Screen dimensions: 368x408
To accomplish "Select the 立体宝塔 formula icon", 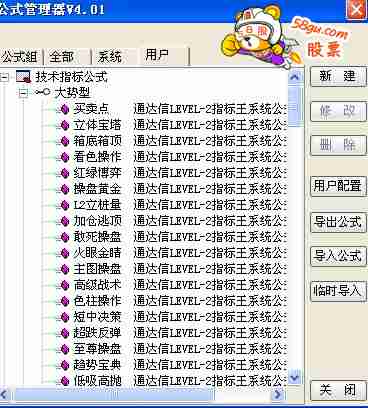I will (64, 125).
